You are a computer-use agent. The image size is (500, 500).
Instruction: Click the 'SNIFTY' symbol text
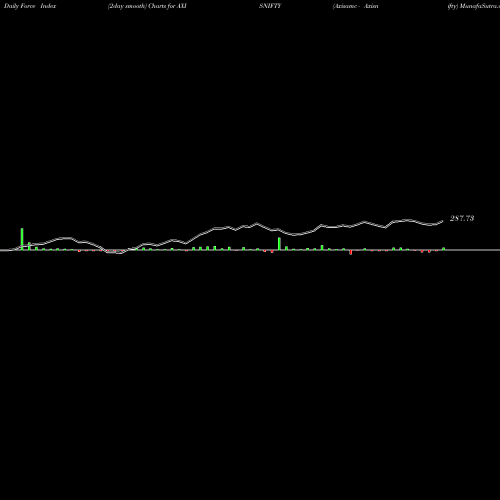coord(270,6)
